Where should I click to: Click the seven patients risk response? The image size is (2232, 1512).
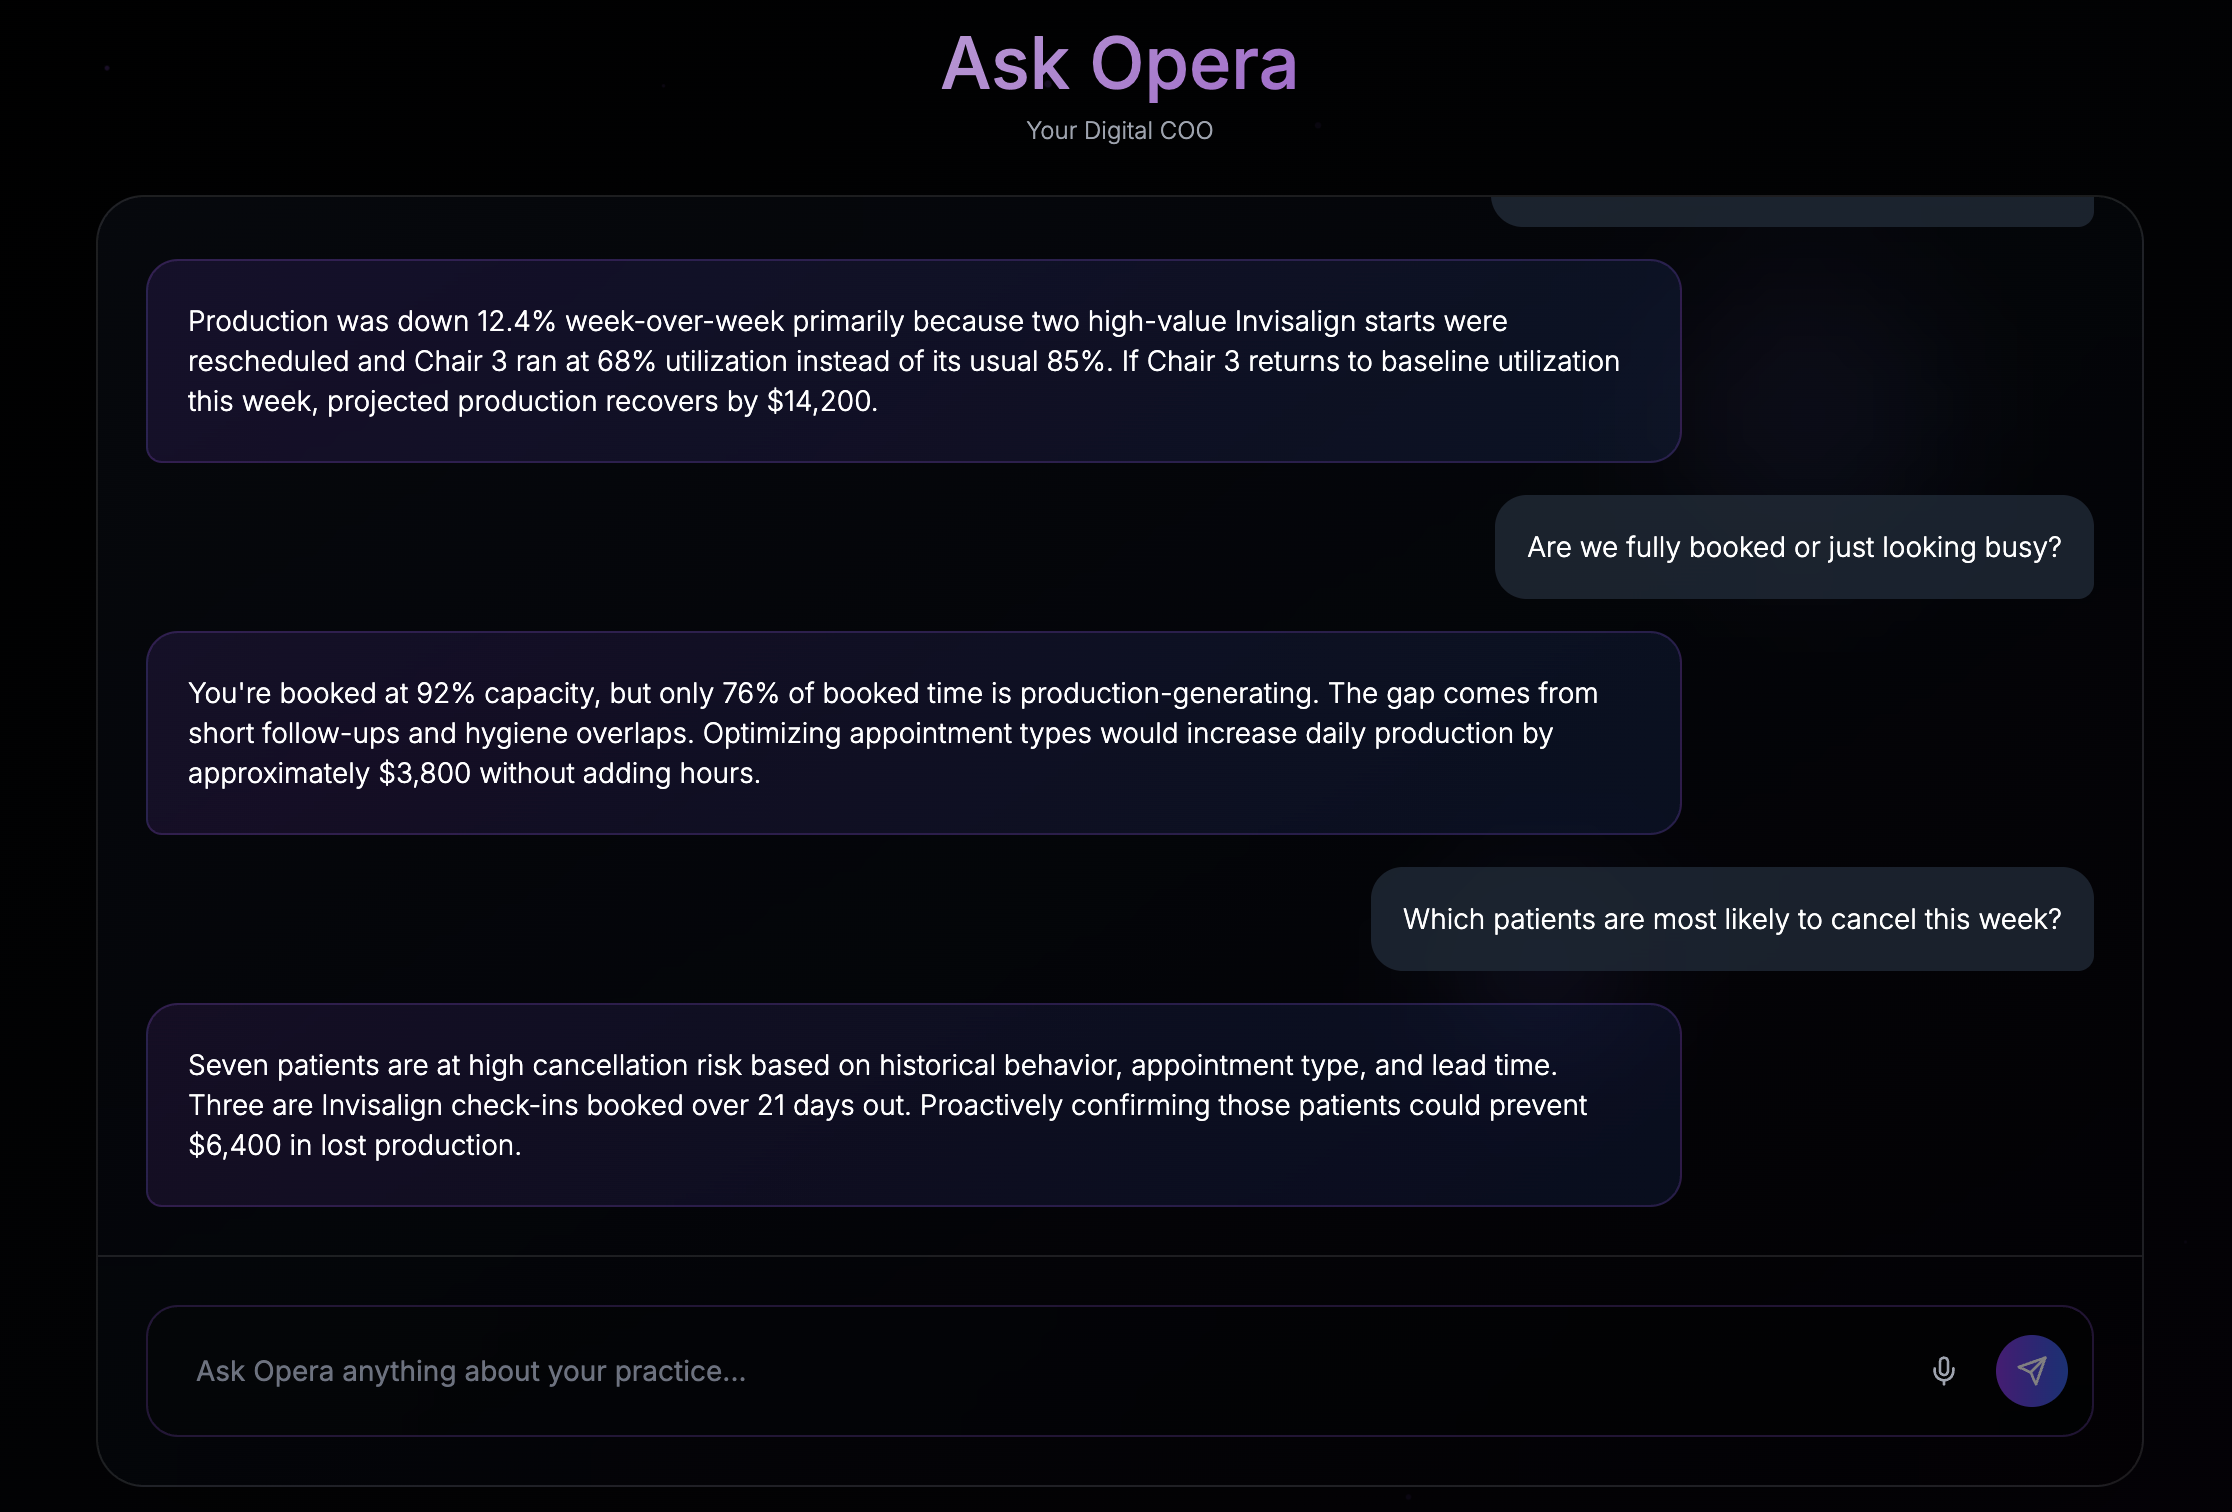coord(915,1105)
